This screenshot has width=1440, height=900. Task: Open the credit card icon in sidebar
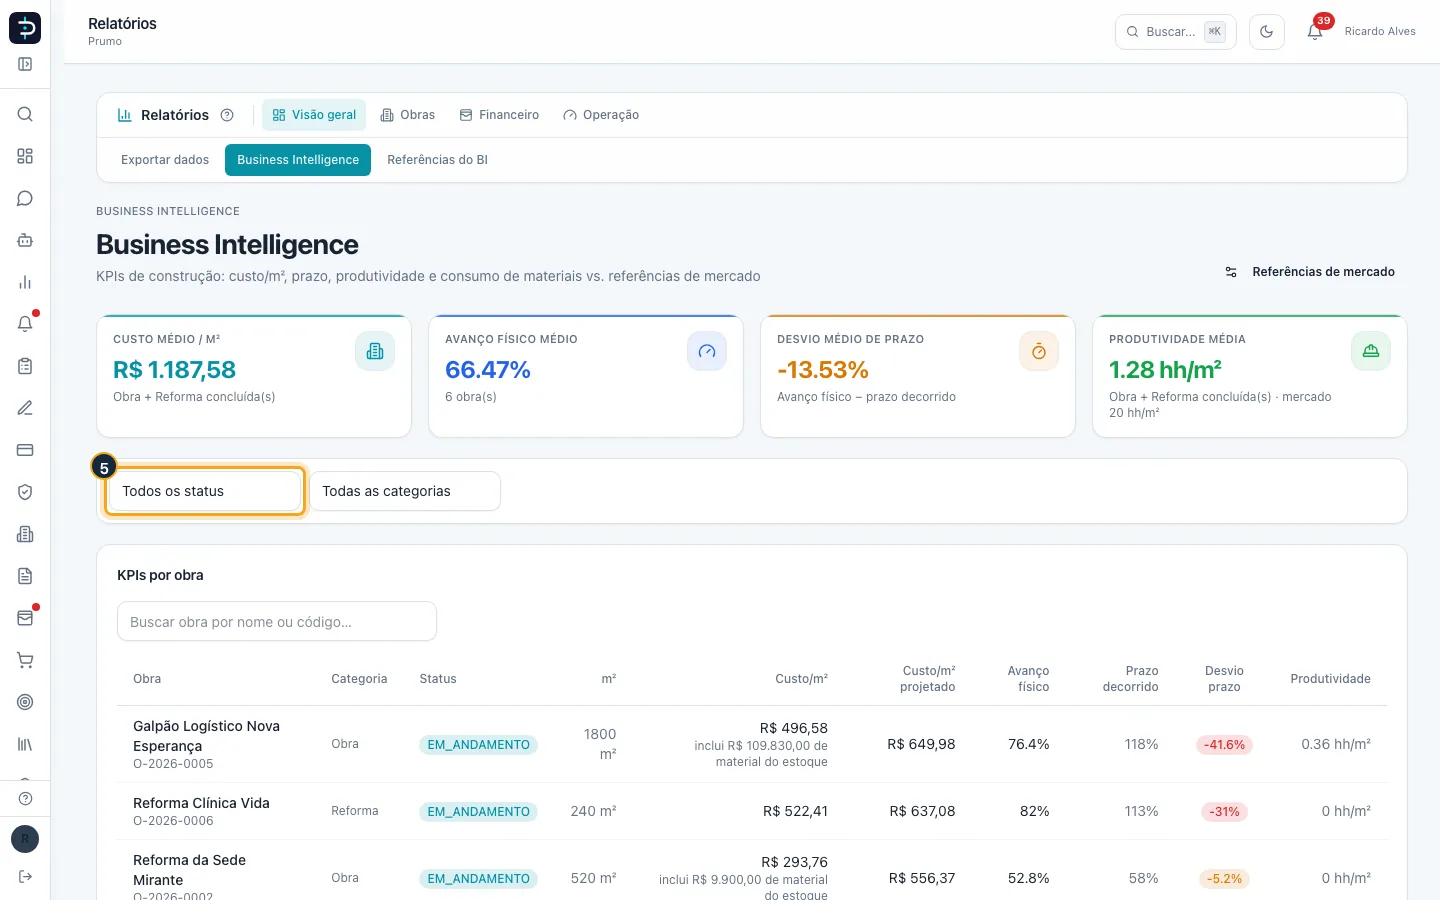(25, 450)
